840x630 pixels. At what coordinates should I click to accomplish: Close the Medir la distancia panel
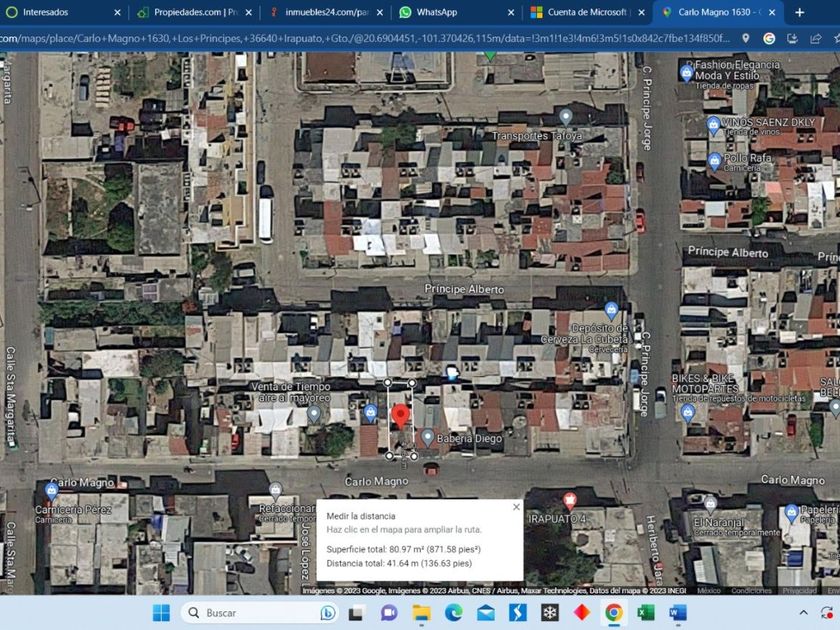(516, 507)
